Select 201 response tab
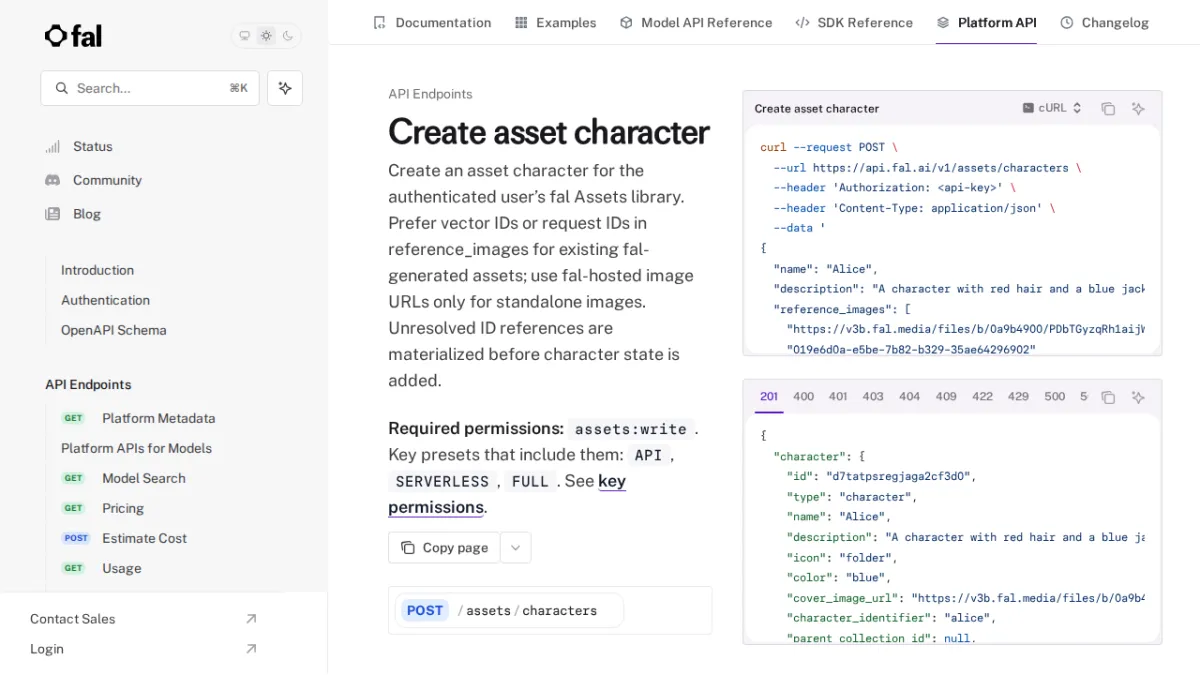The image size is (1200, 675). (769, 397)
